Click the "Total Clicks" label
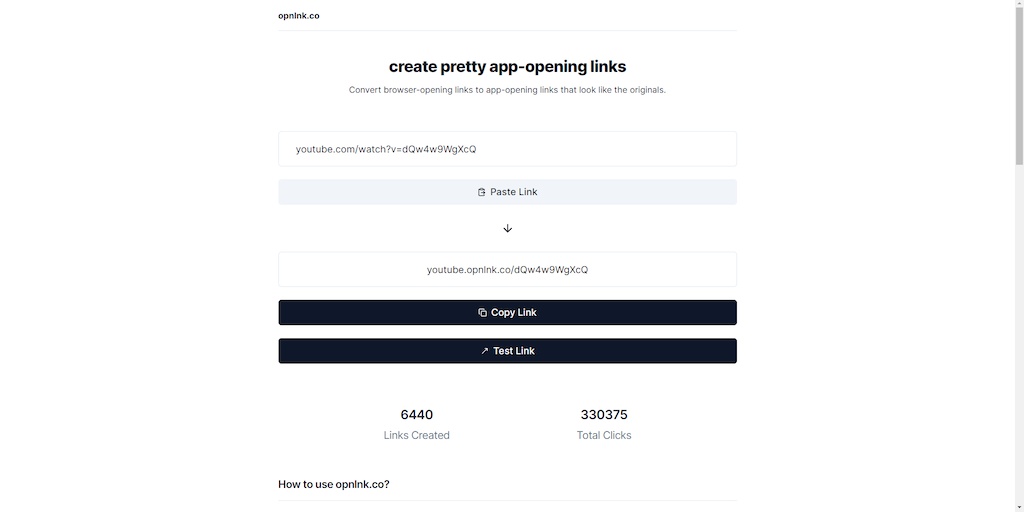 pyautogui.click(x=604, y=436)
